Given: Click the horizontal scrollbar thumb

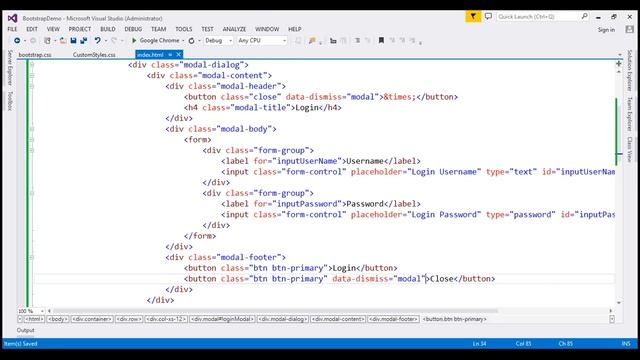Looking at the screenshot, I should (x=276, y=311).
